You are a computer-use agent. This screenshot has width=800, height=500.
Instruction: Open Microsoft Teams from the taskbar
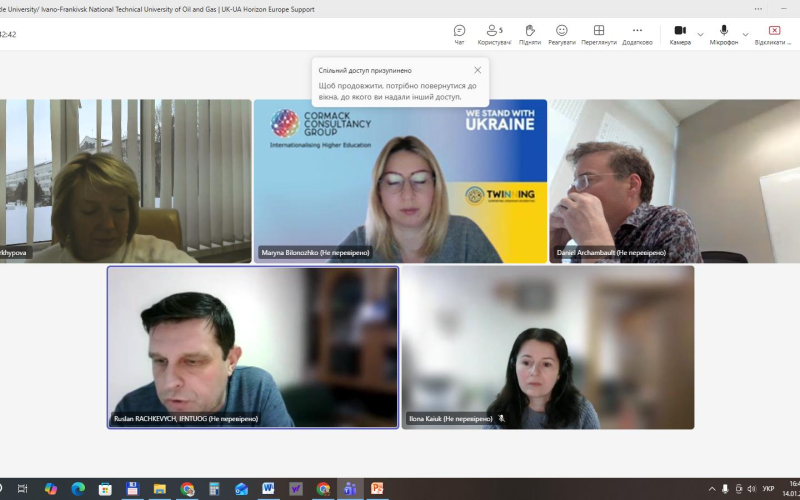(x=350, y=489)
